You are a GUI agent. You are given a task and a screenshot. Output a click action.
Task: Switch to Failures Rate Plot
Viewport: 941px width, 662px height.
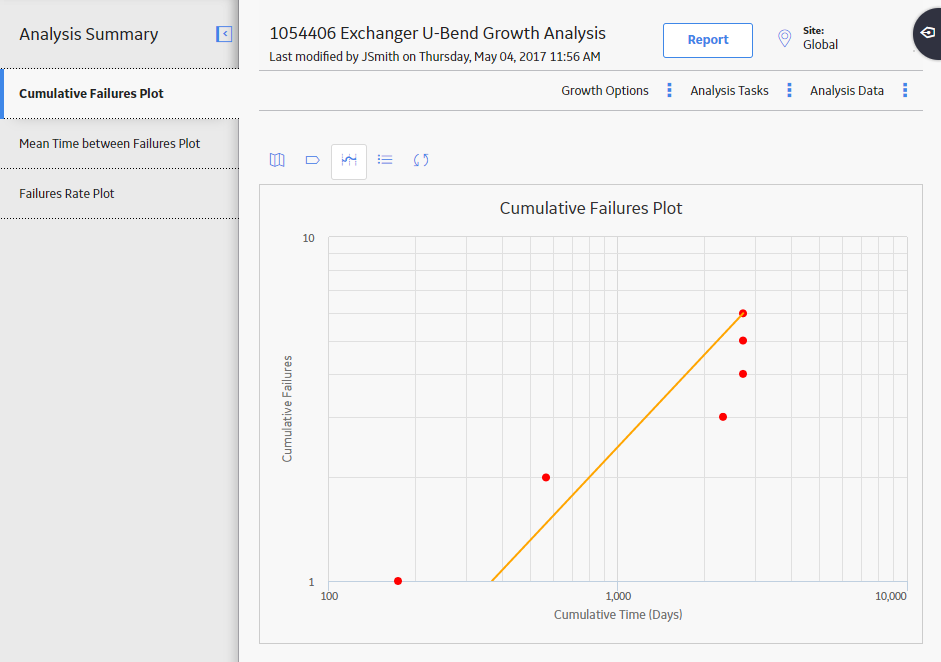120,194
